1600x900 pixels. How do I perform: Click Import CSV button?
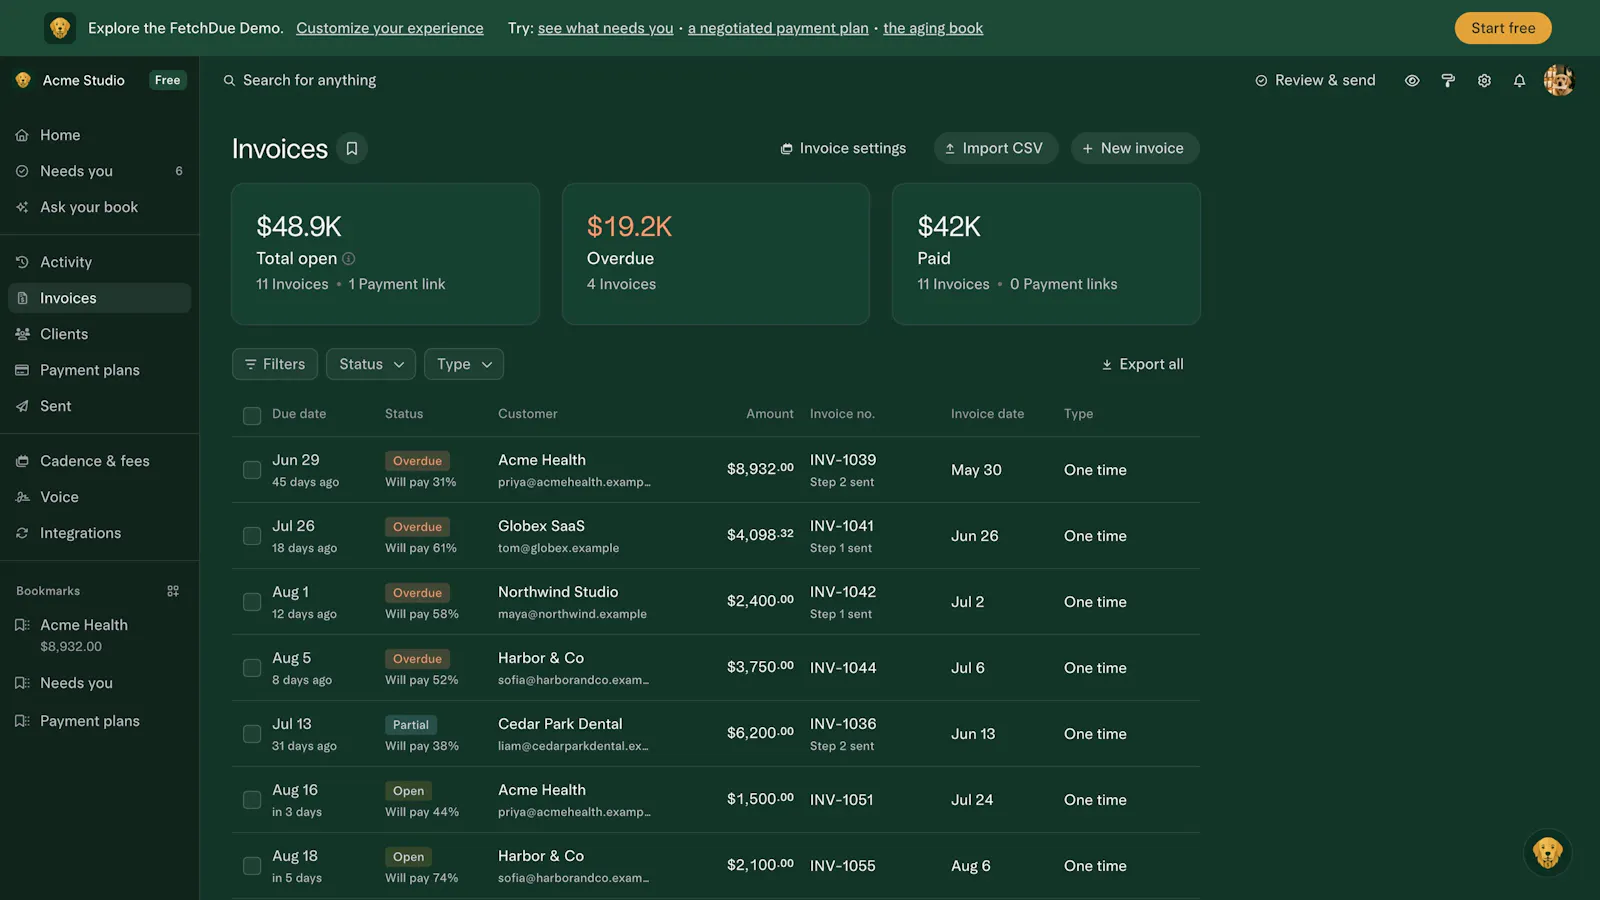point(996,148)
